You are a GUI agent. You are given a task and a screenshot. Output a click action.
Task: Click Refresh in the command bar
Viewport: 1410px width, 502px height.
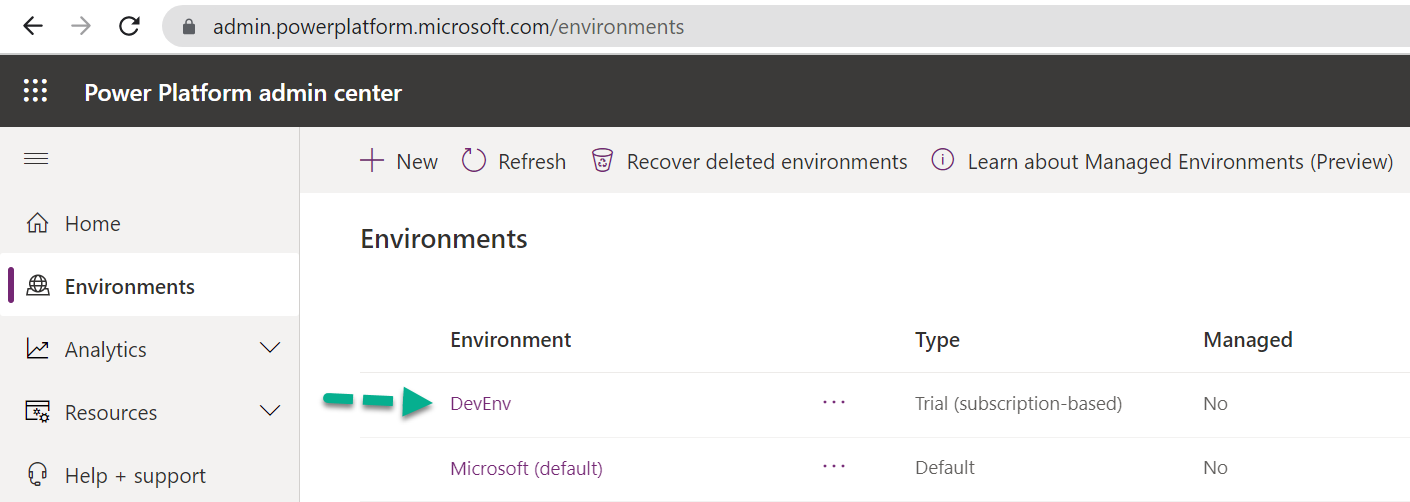pos(514,161)
